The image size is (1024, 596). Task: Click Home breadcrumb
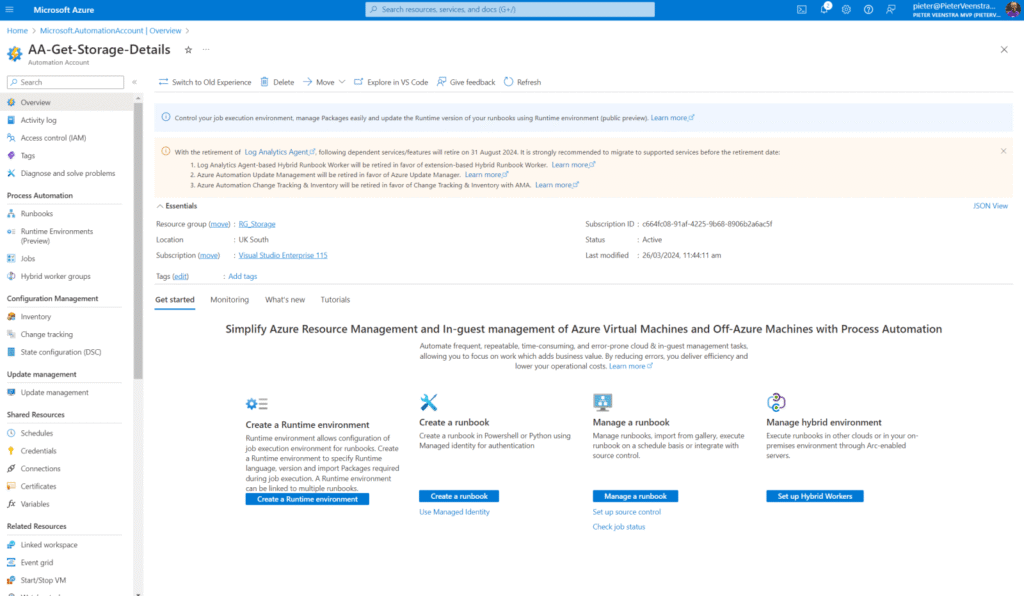tap(17, 31)
